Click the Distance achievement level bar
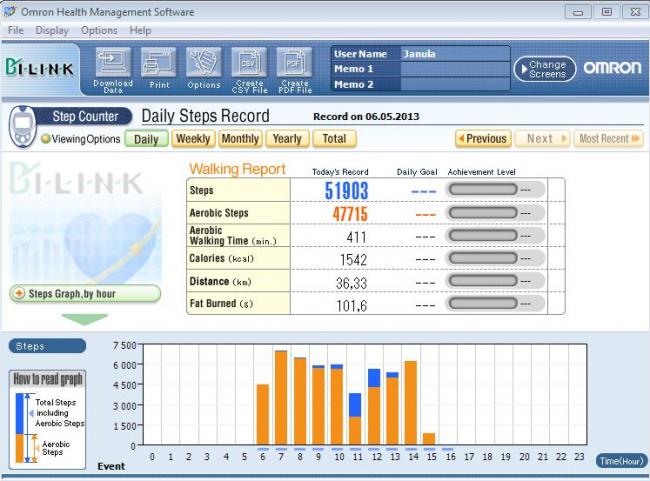 click(x=483, y=282)
